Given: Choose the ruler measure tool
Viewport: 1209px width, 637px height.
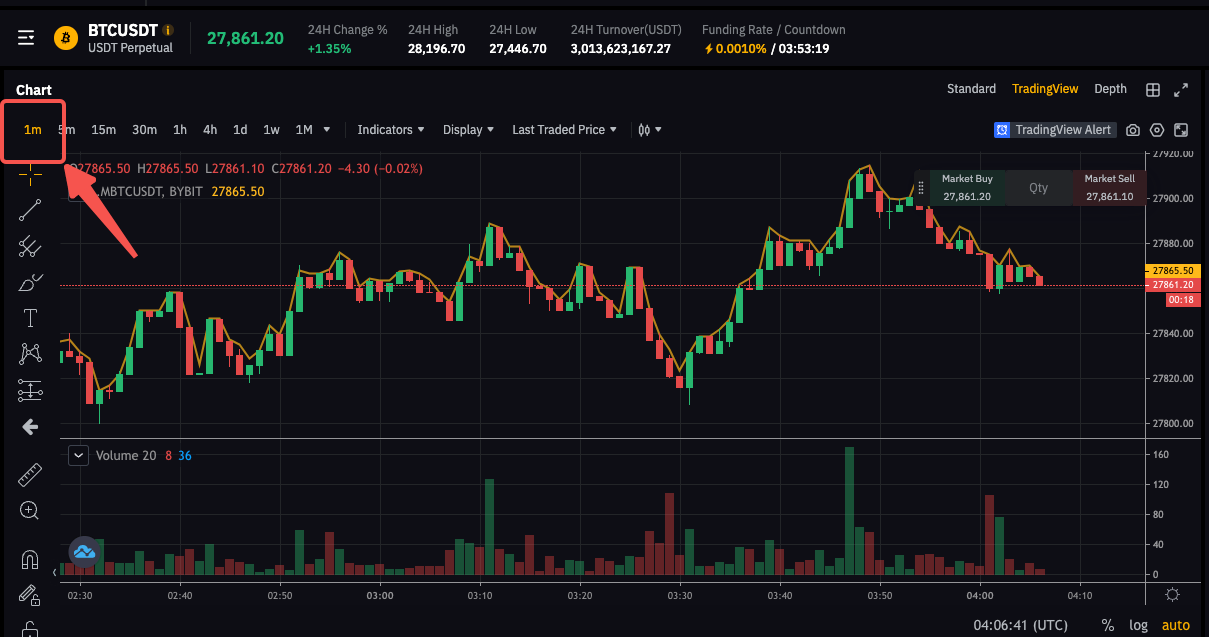Looking at the screenshot, I should 30,474.
